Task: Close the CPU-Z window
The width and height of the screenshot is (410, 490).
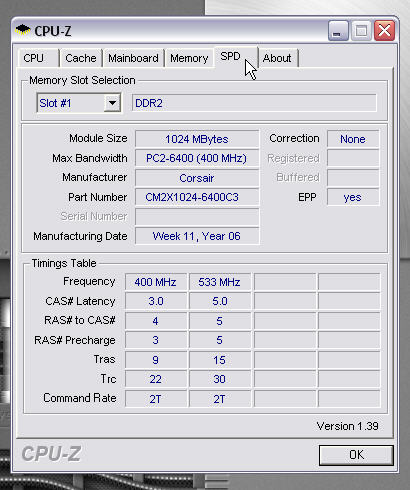Action: pos(385,31)
